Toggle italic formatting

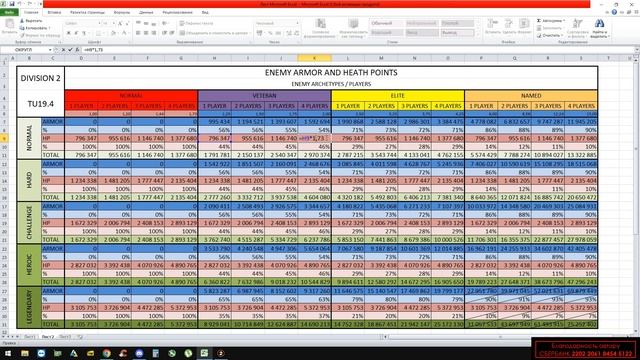point(76,33)
